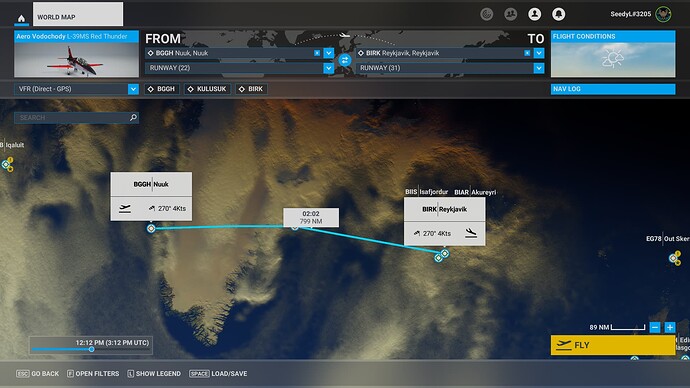Click the 02:02 799 NM route label
The height and width of the screenshot is (388, 690).
point(311,217)
